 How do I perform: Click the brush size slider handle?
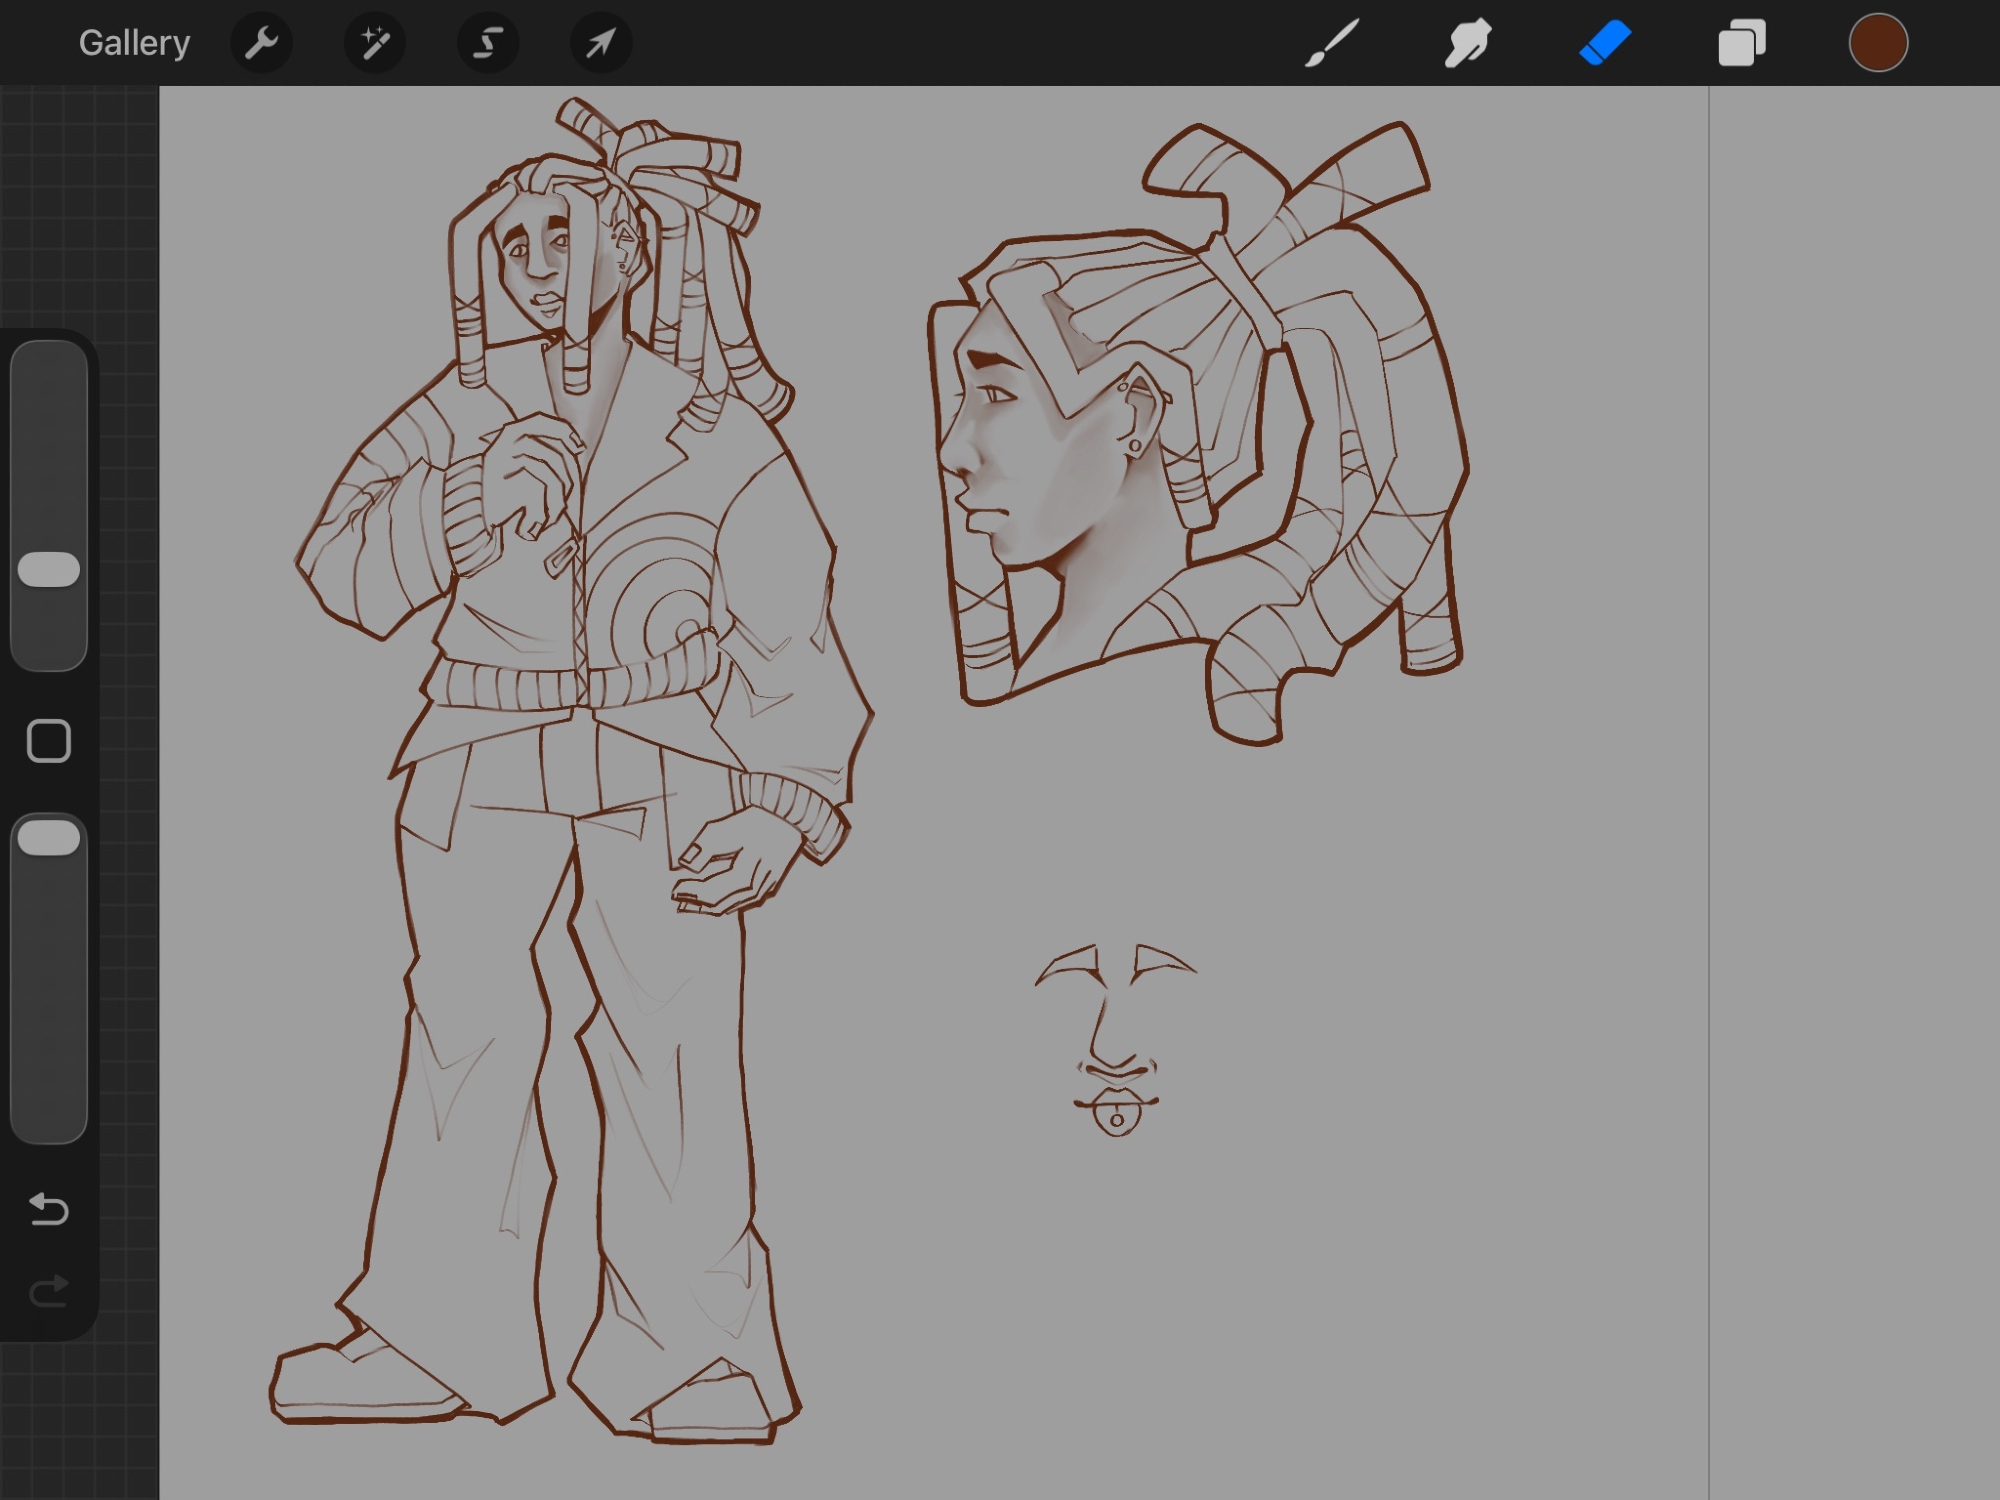[x=49, y=569]
